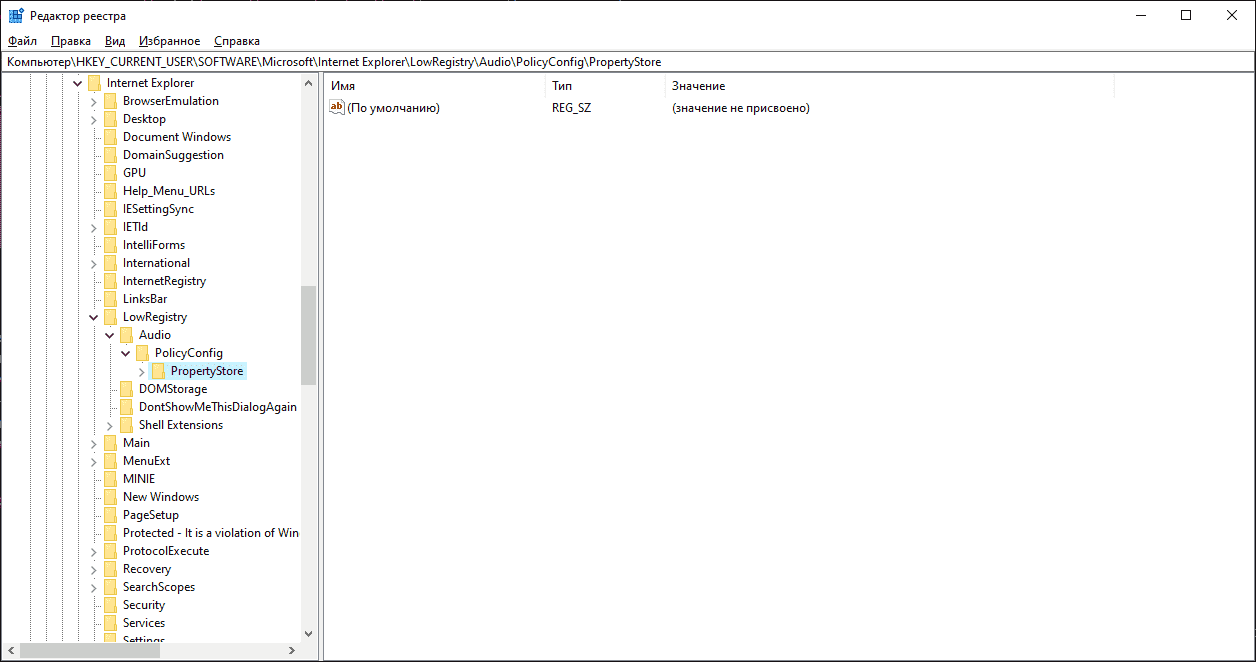1256x662 pixels.
Task: Click the PageSetup folder icon
Action: (x=110, y=515)
